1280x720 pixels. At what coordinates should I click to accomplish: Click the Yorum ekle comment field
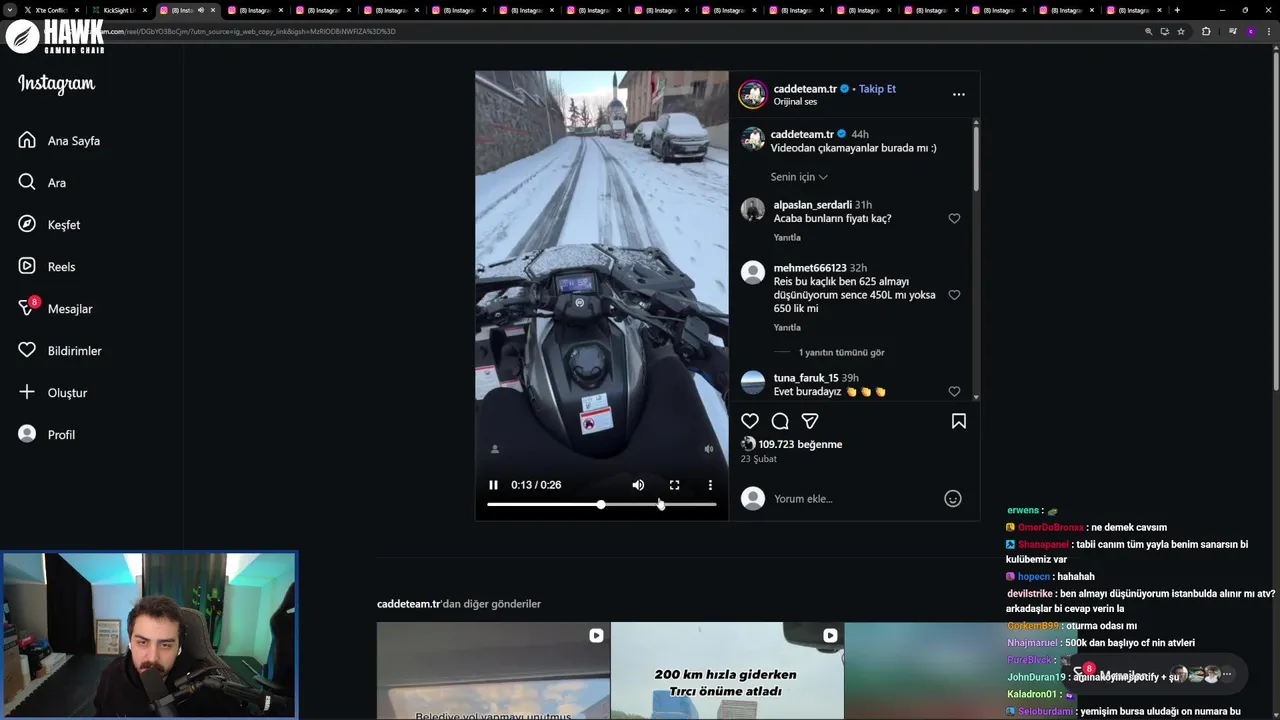click(855, 498)
